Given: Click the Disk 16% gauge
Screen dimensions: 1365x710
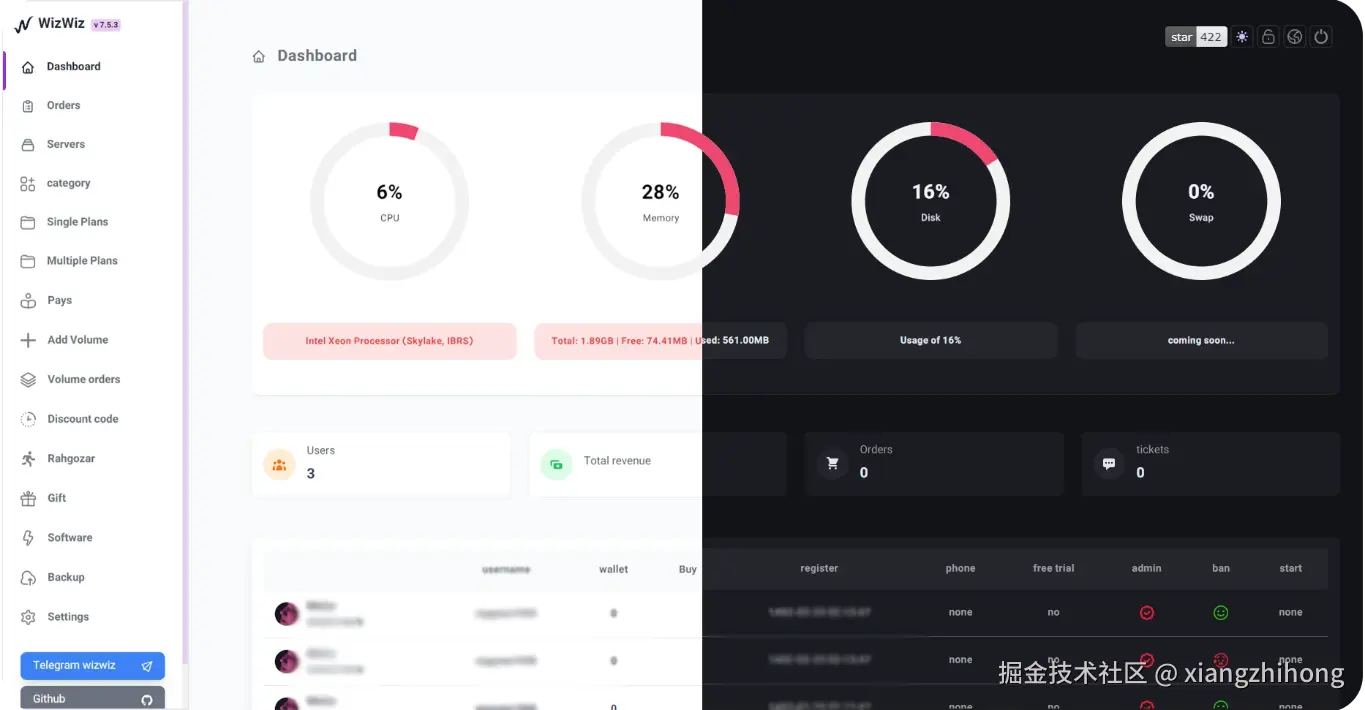Looking at the screenshot, I should (931, 201).
